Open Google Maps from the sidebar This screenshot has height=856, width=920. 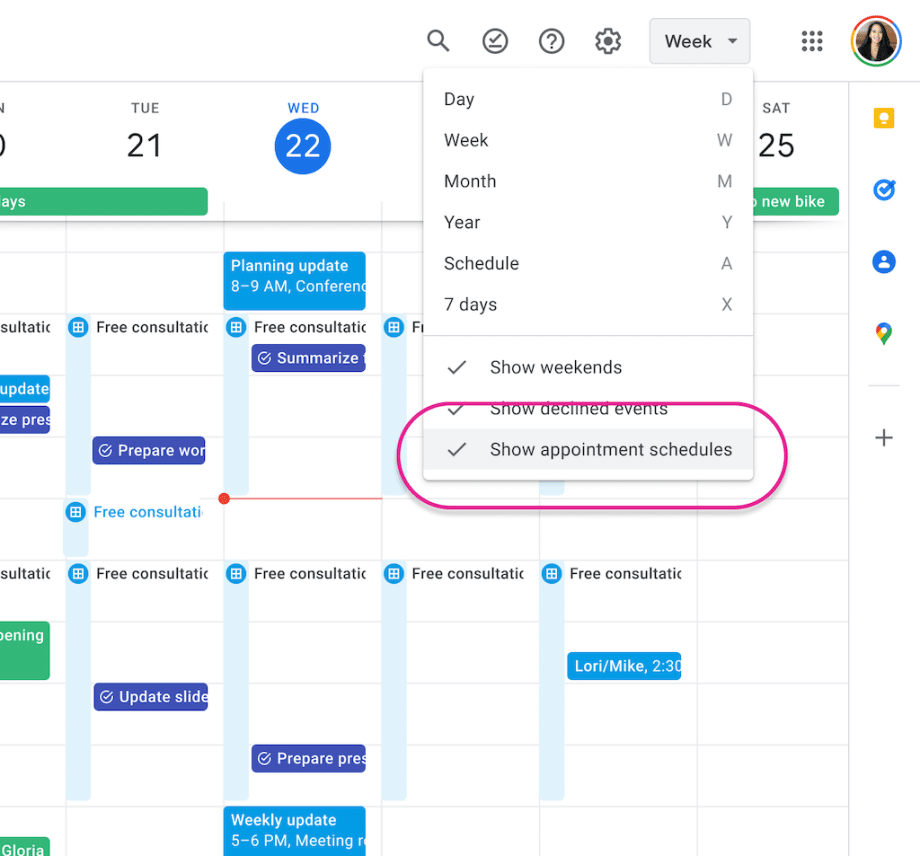click(x=883, y=334)
